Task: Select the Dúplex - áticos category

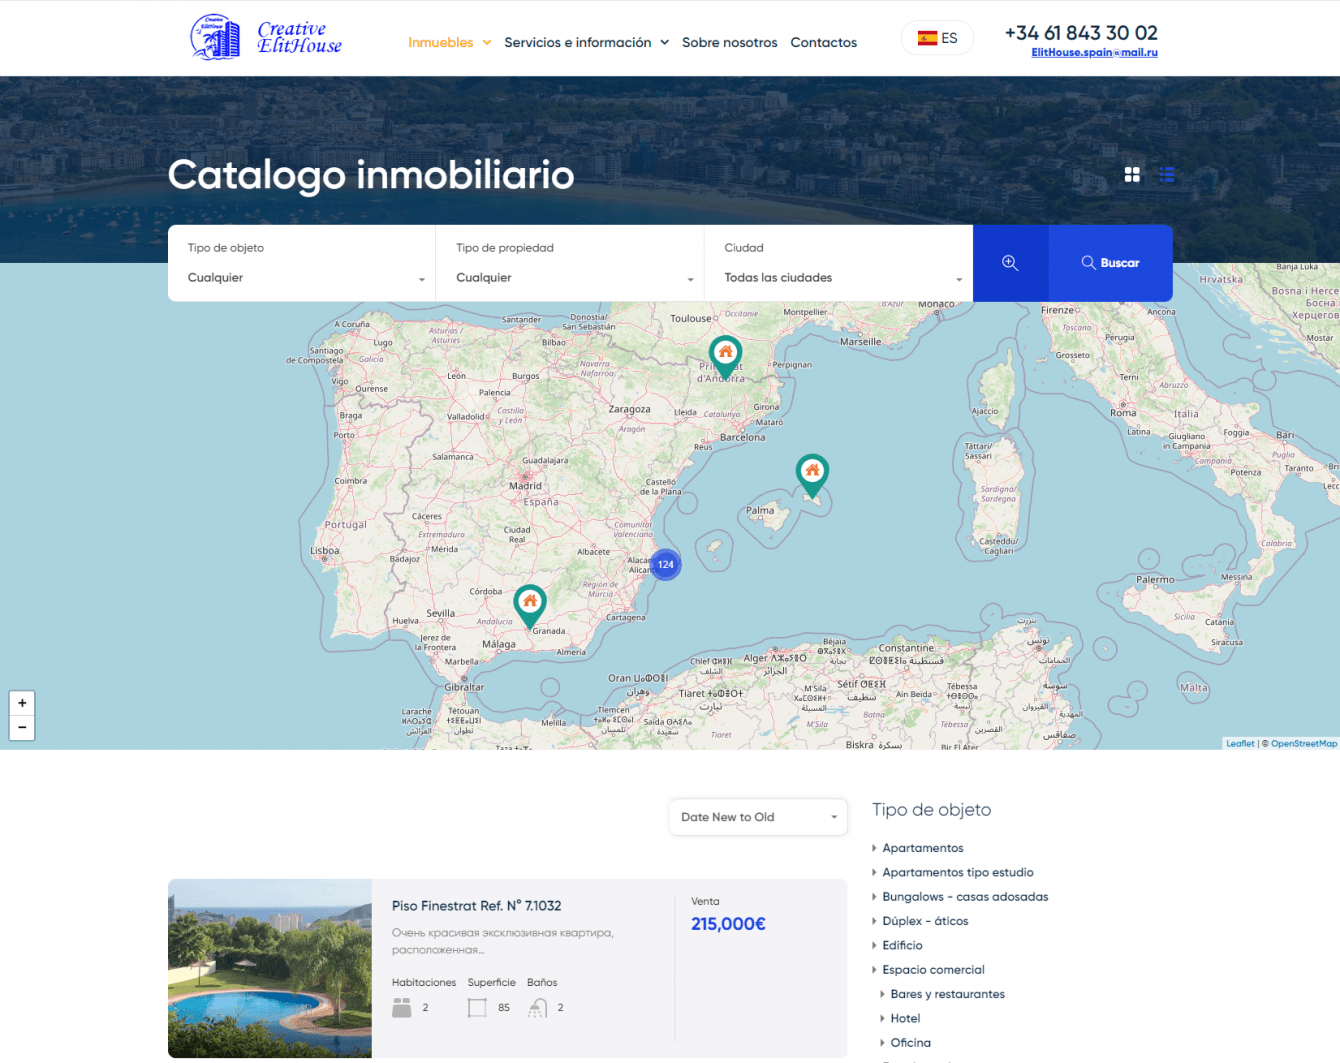Action: (925, 921)
